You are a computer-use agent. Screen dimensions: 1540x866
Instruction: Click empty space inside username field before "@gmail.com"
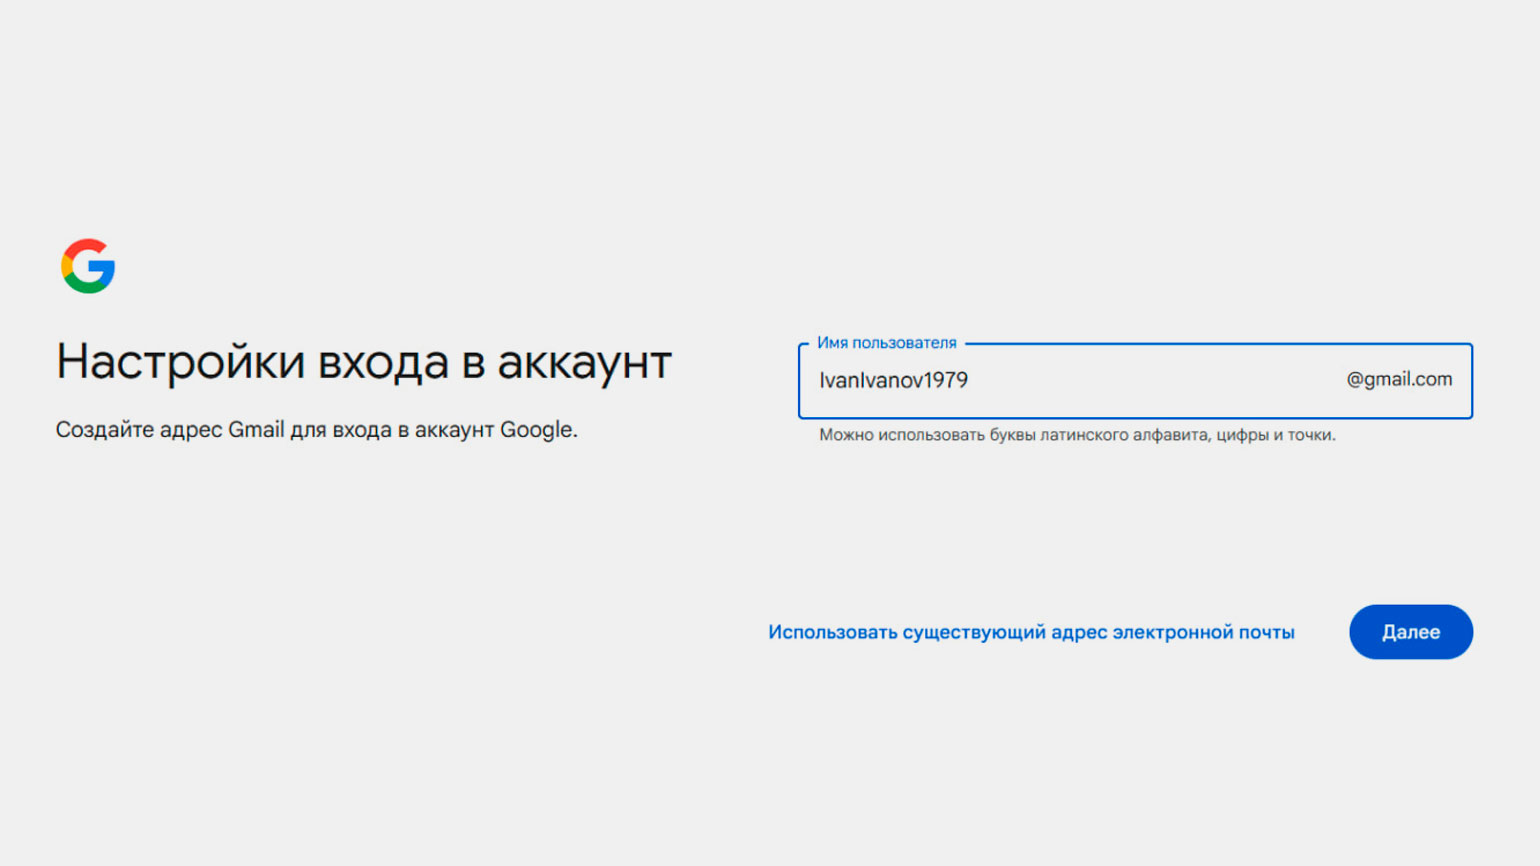pos(1150,381)
